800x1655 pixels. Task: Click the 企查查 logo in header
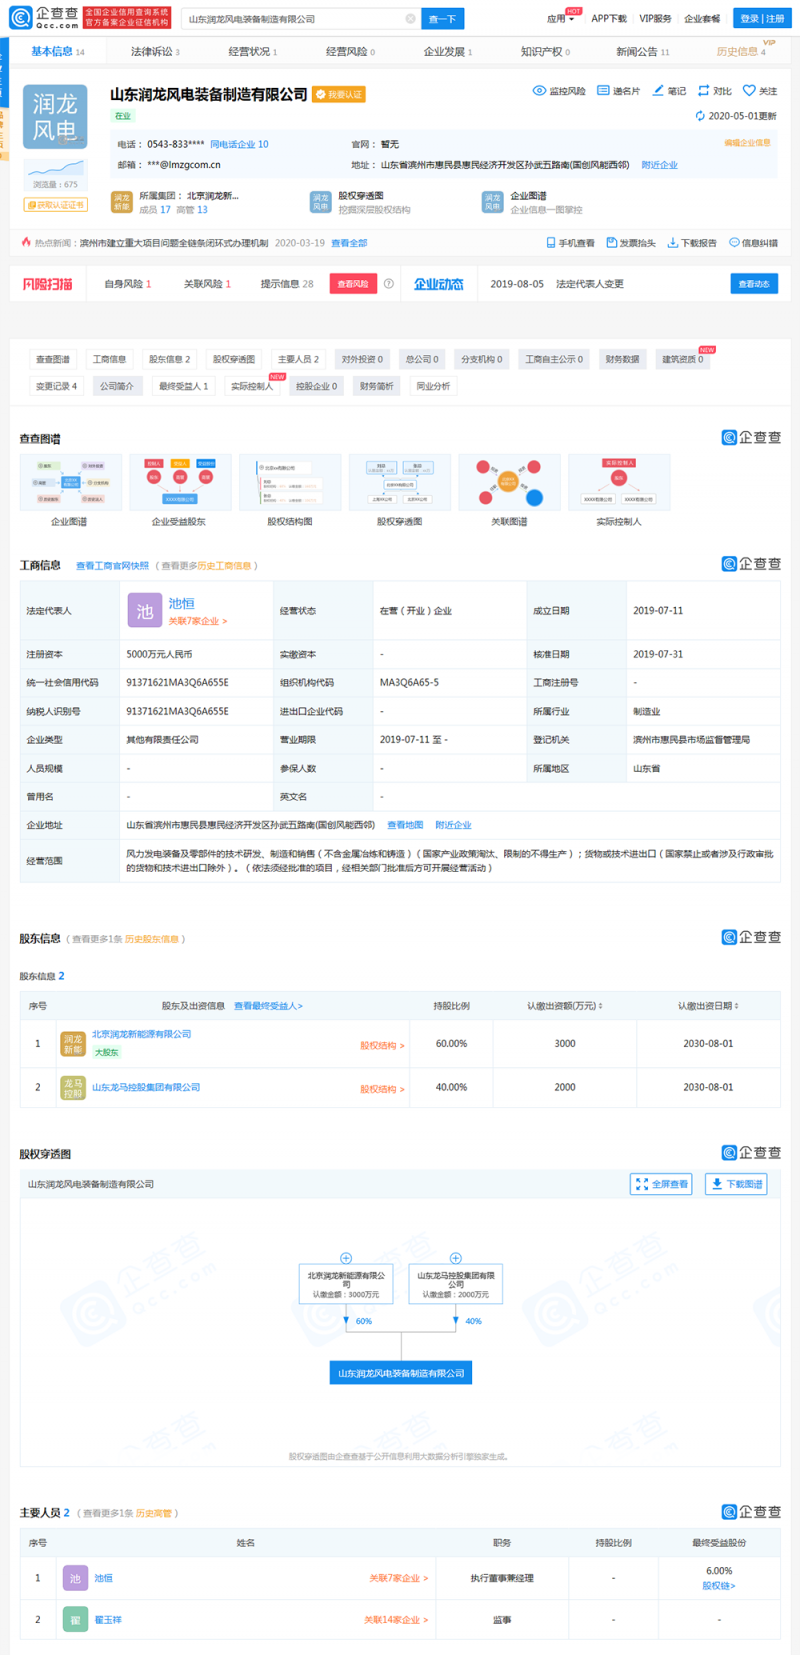pos(44,18)
